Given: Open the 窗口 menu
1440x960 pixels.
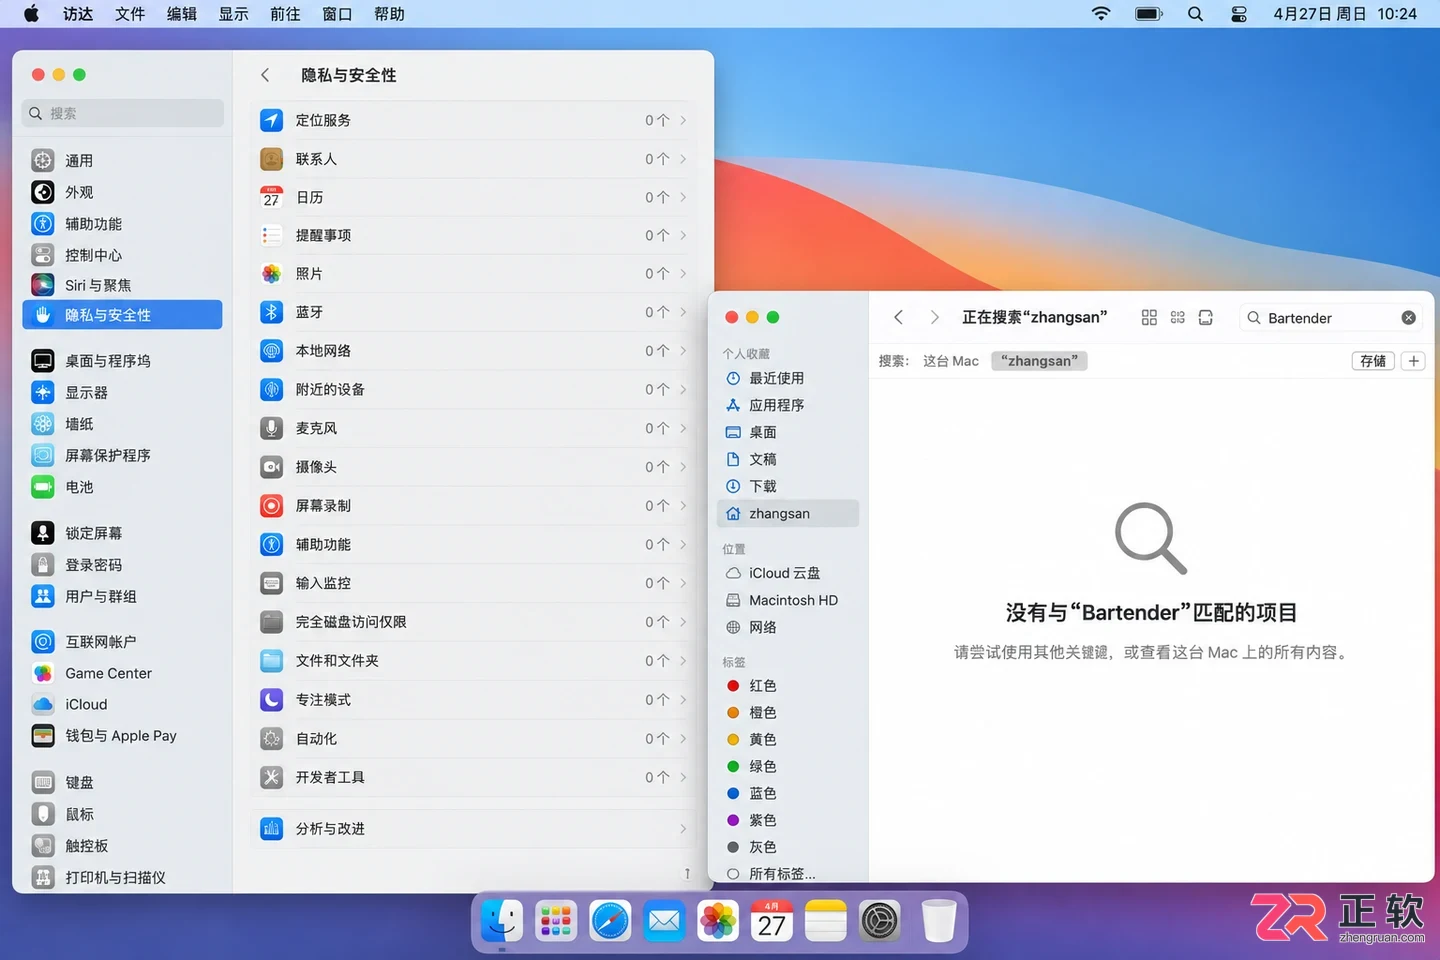Looking at the screenshot, I should tap(337, 14).
